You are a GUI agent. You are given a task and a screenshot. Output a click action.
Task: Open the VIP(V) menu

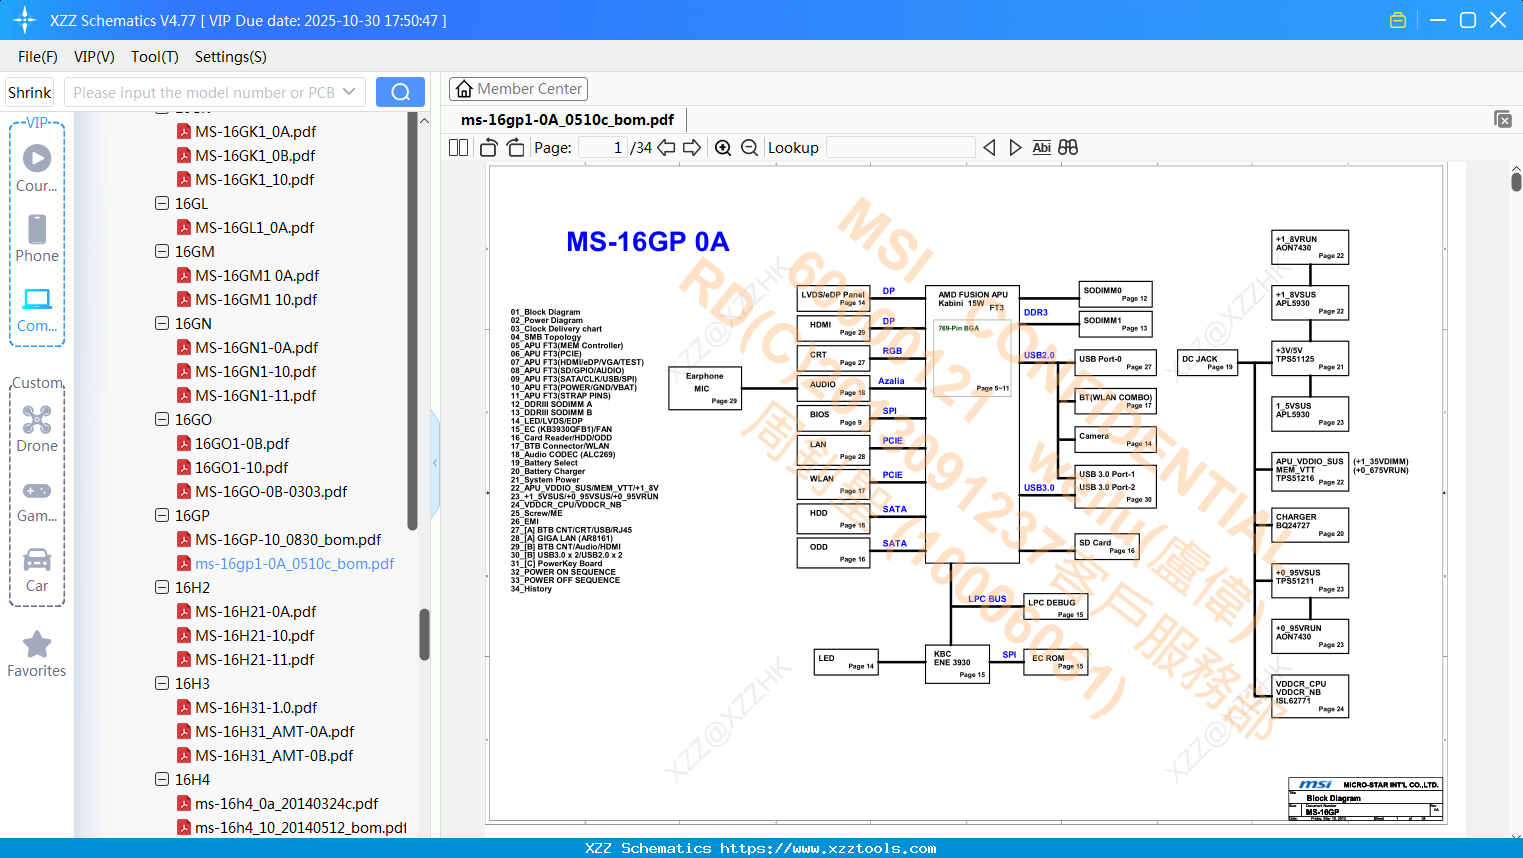pos(94,57)
